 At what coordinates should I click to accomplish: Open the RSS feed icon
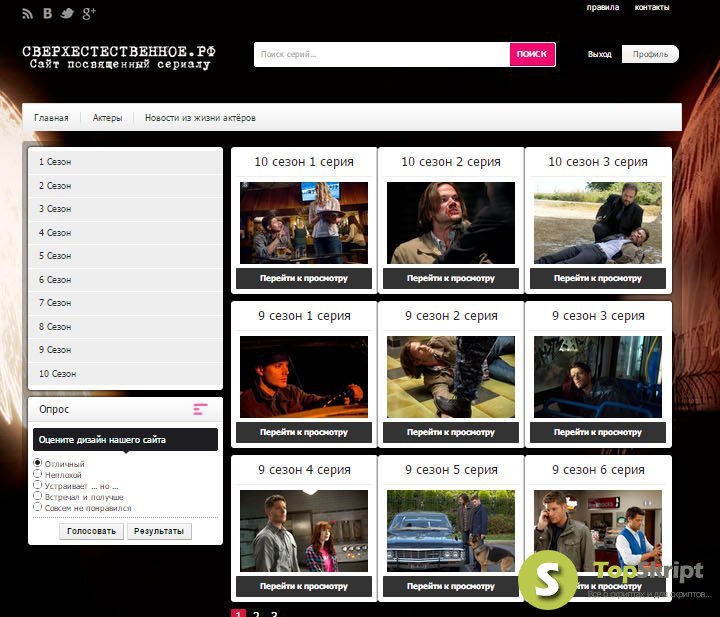[27, 14]
